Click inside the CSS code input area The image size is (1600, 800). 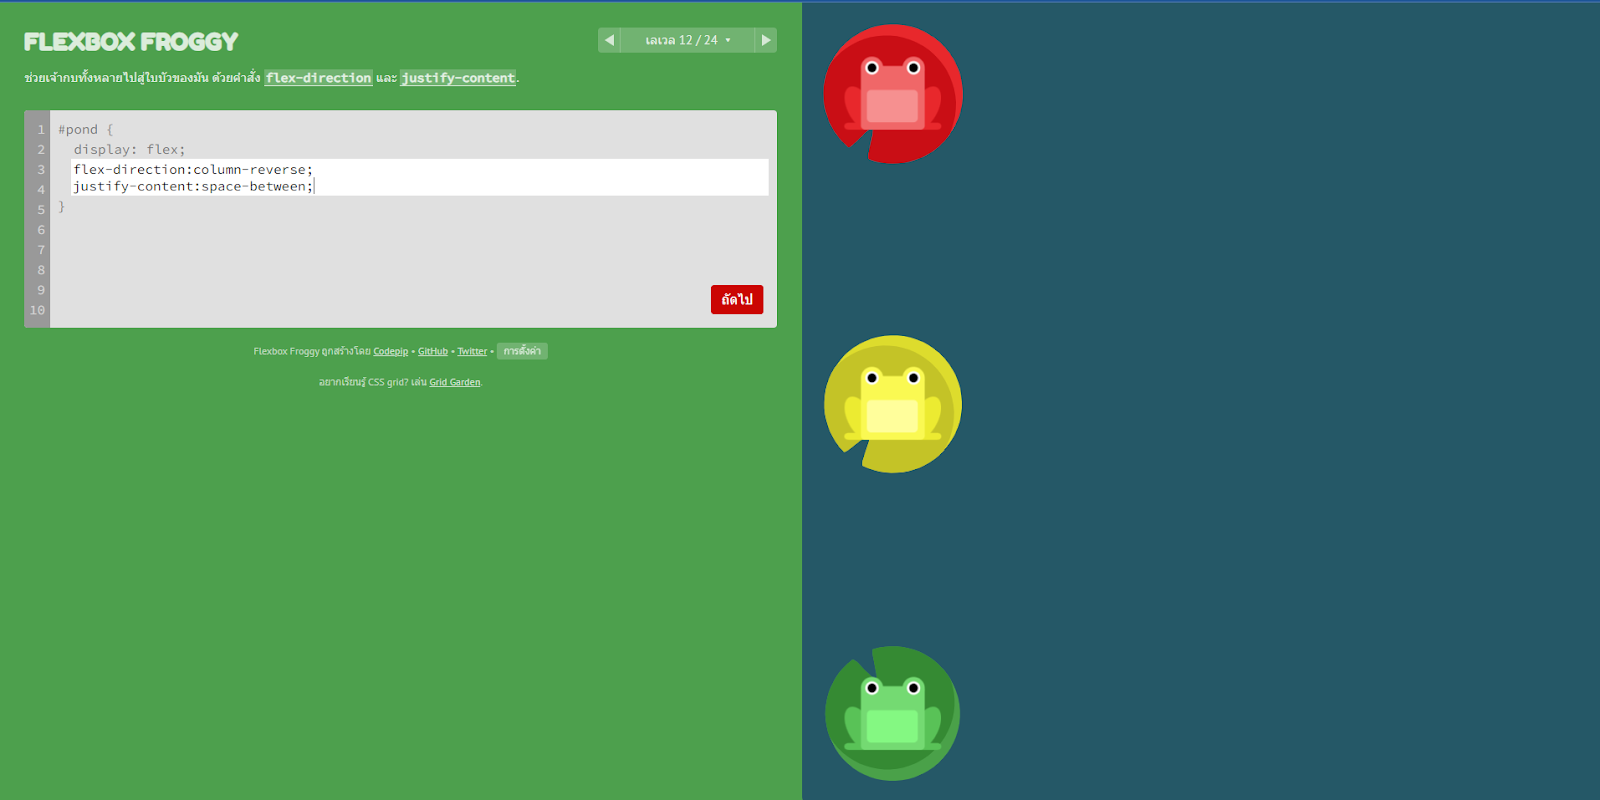[420, 177]
